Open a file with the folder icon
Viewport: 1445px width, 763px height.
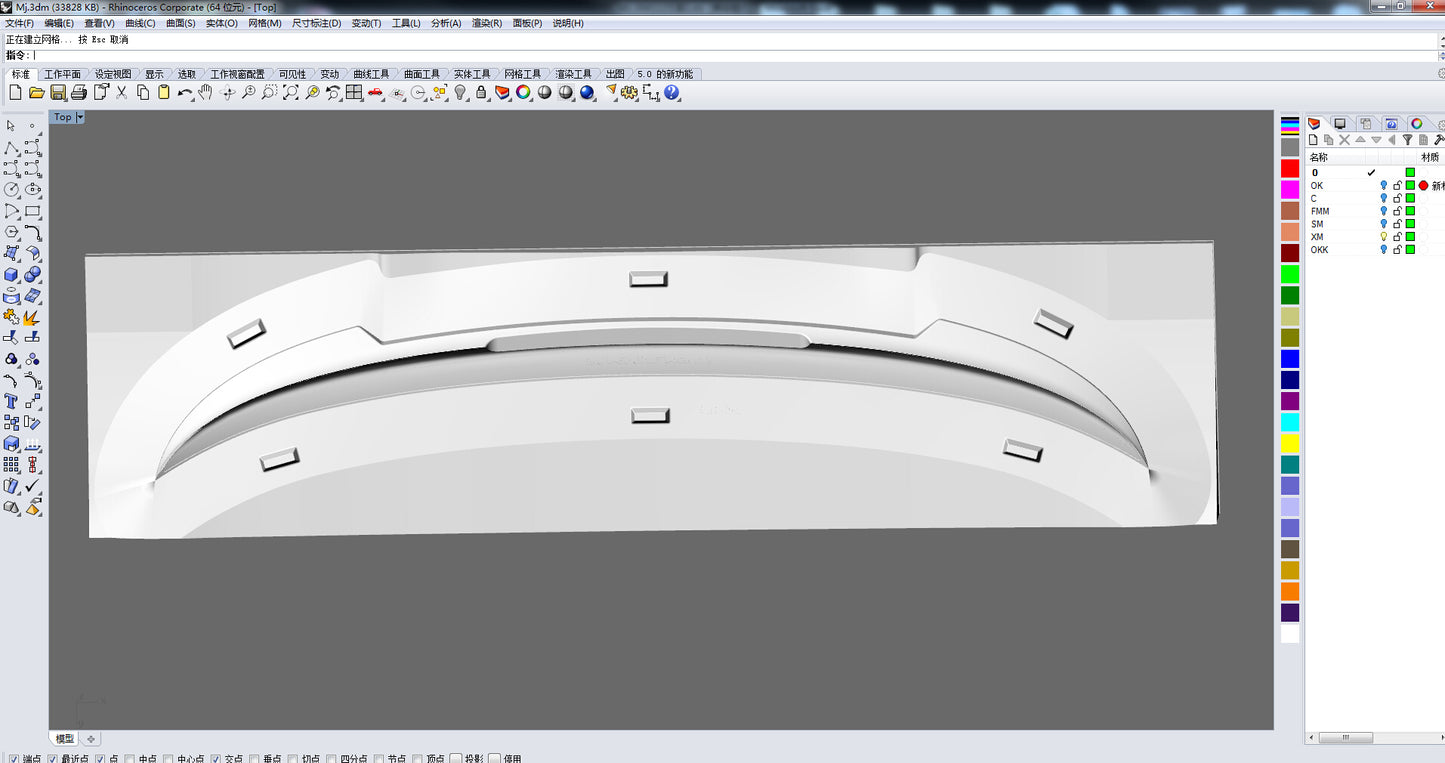[x=36, y=92]
